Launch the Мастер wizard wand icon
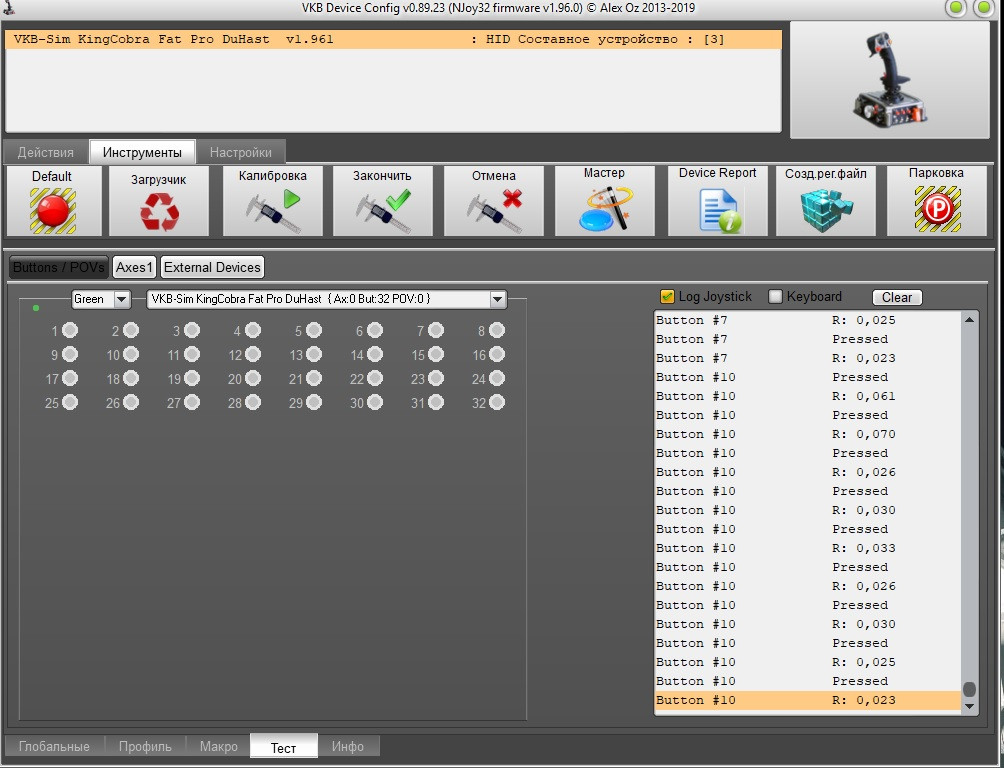The image size is (1004, 768). (x=605, y=208)
